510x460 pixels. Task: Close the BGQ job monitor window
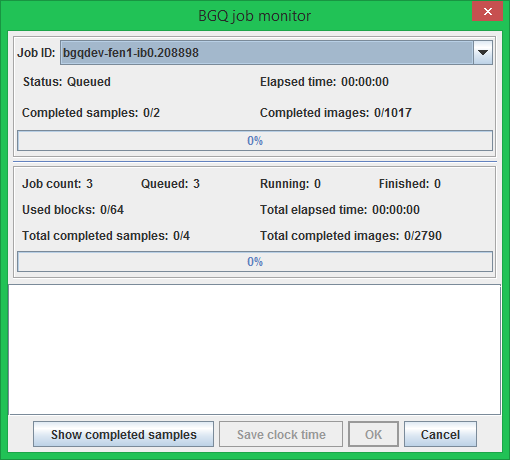(x=487, y=11)
